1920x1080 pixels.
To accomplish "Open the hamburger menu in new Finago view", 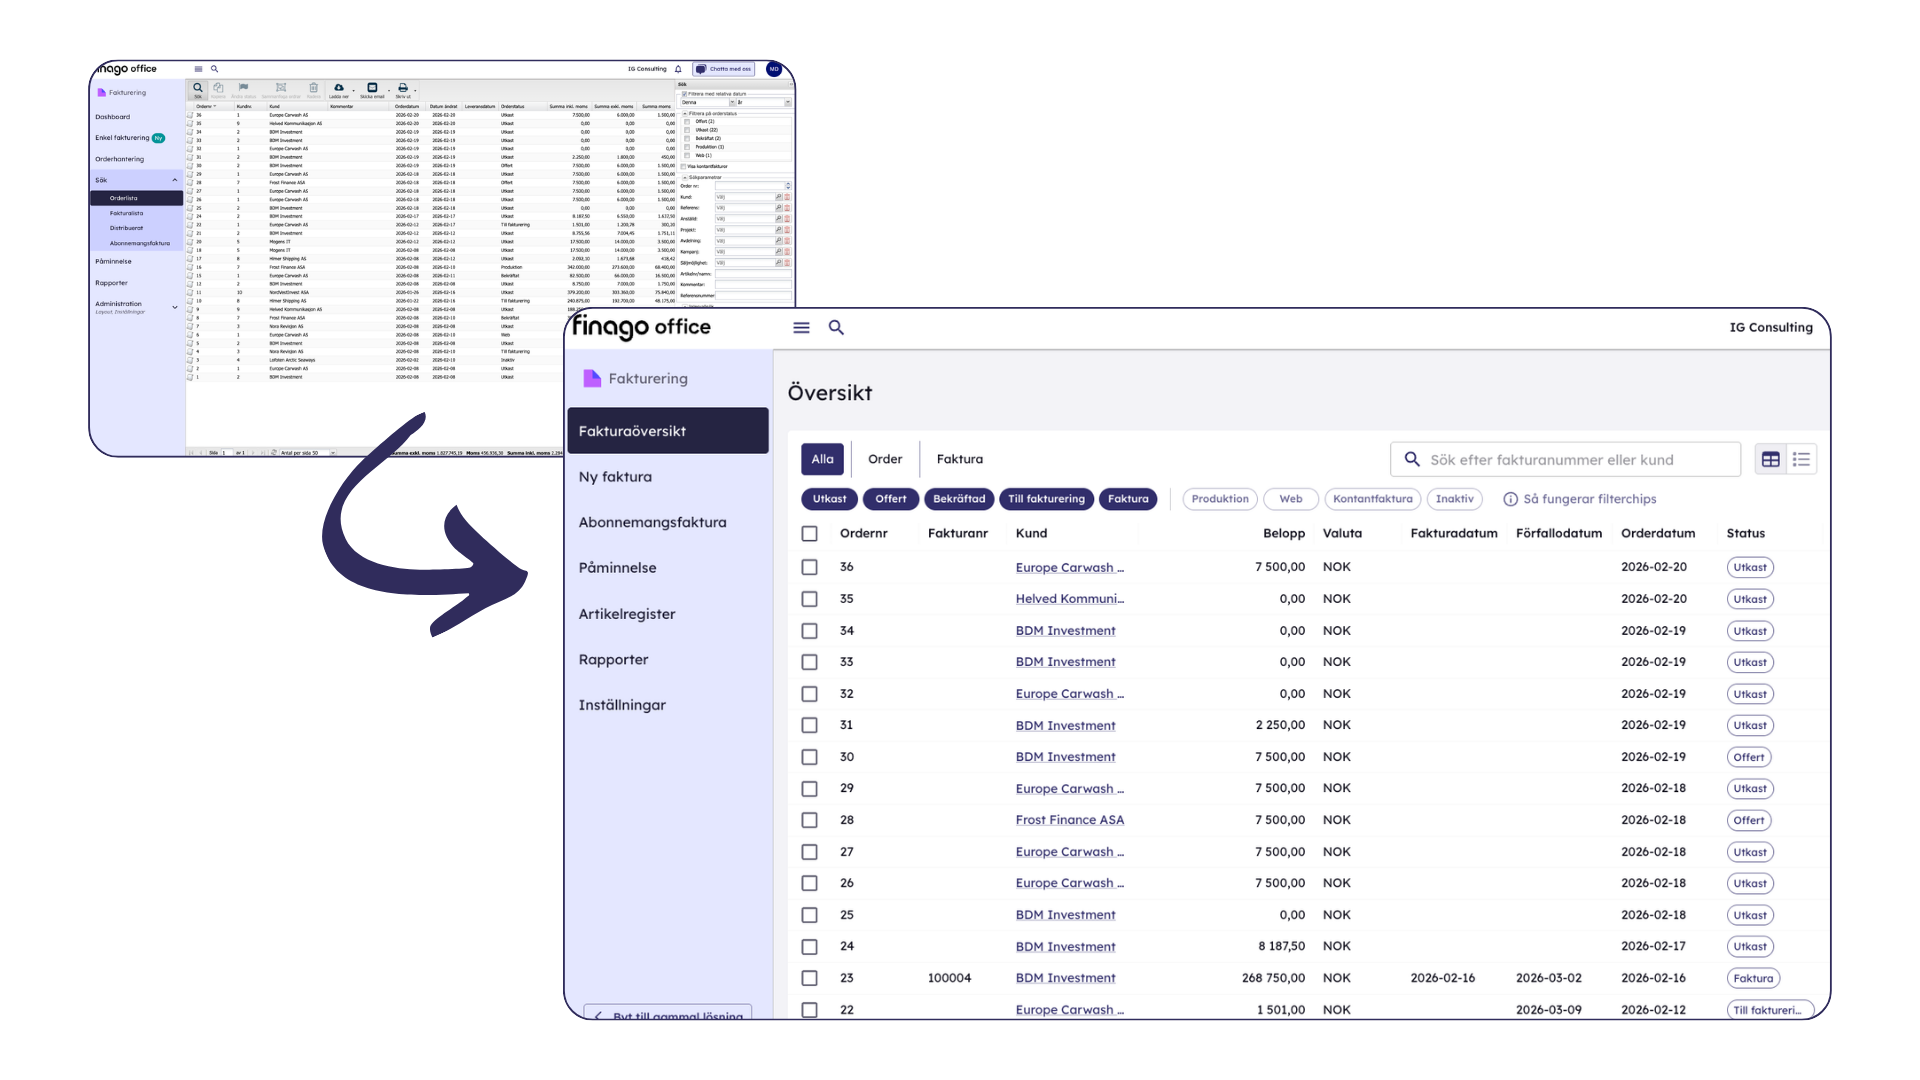I will 801,327.
